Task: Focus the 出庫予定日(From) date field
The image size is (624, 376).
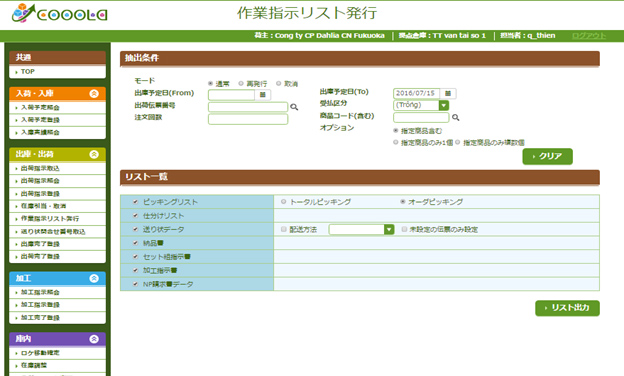Action: [231, 95]
